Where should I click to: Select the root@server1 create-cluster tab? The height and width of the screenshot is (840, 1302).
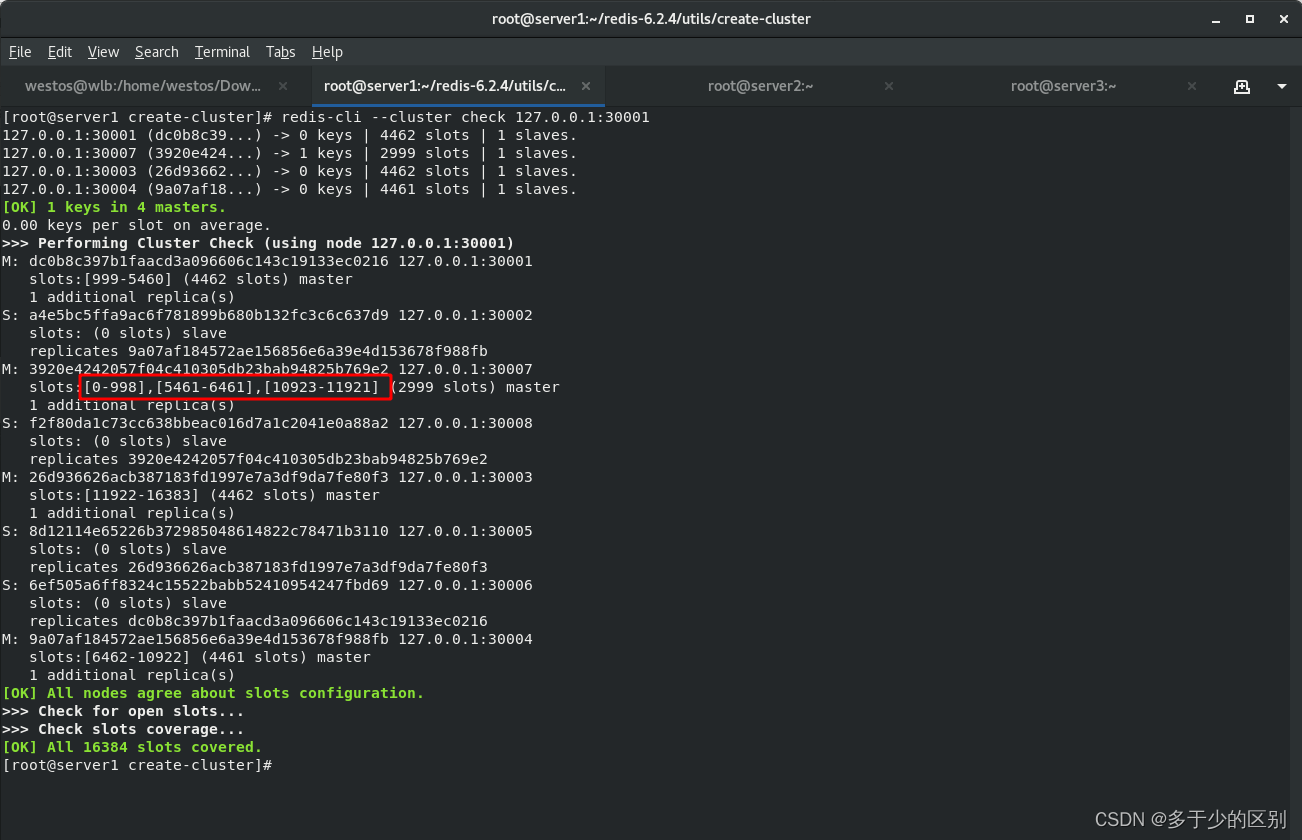(x=445, y=86)
